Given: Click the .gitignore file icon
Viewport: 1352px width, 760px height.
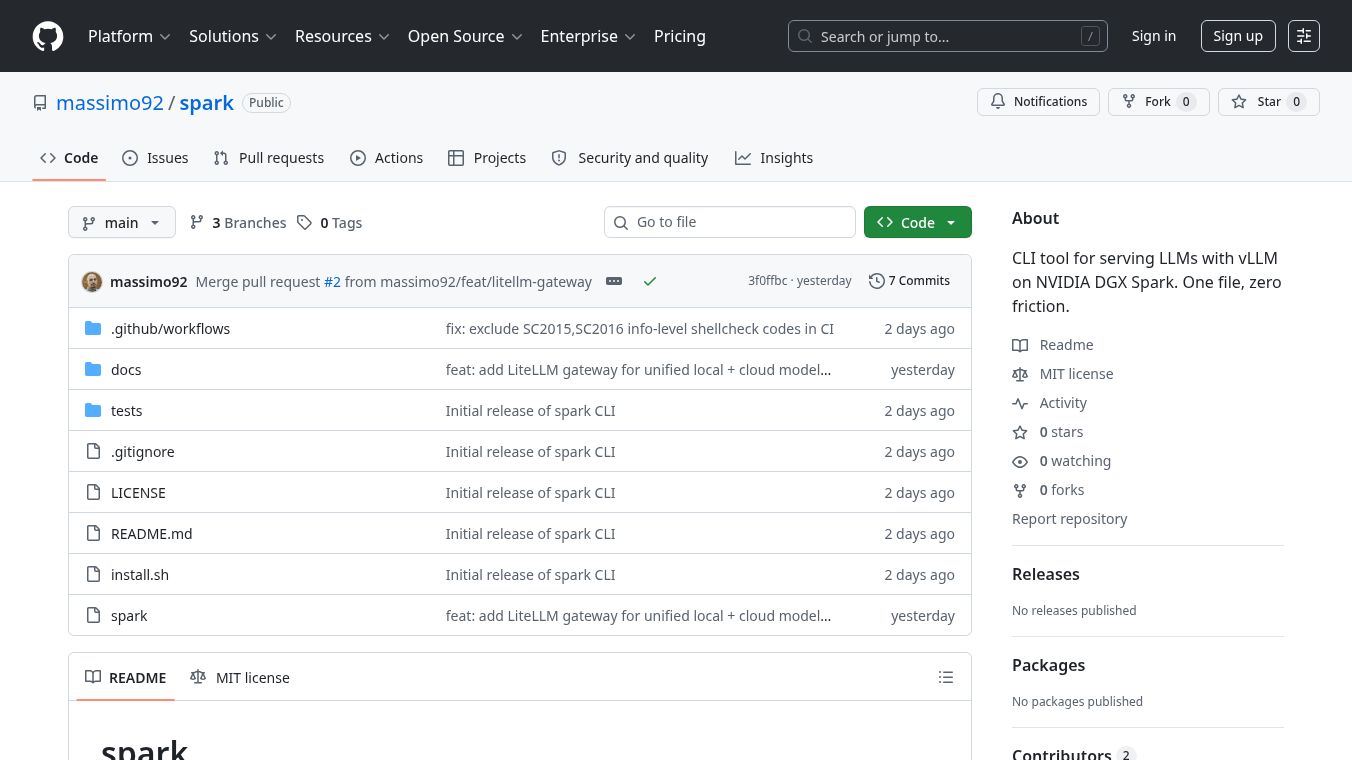Looking at the screenshot, I should coord(93,451).
